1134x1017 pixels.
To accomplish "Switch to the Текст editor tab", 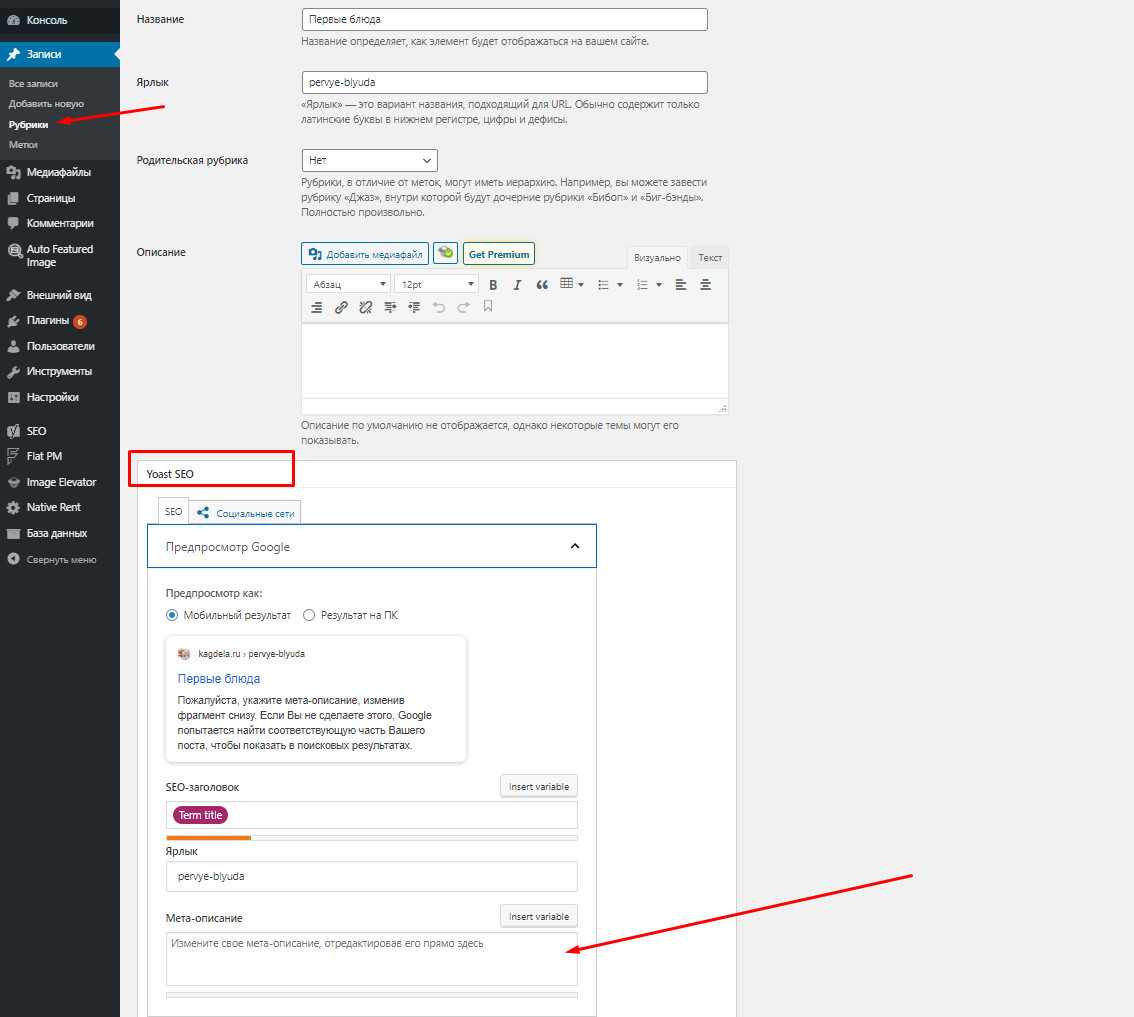I will (x=710, y=258).
